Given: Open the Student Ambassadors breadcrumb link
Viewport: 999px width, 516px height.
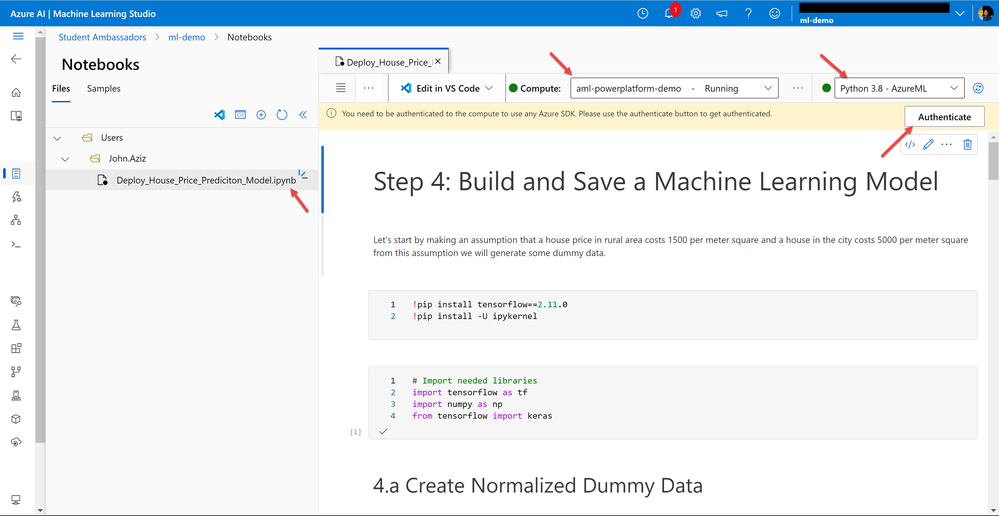Looking at the screenshot, I should [102, 37].
